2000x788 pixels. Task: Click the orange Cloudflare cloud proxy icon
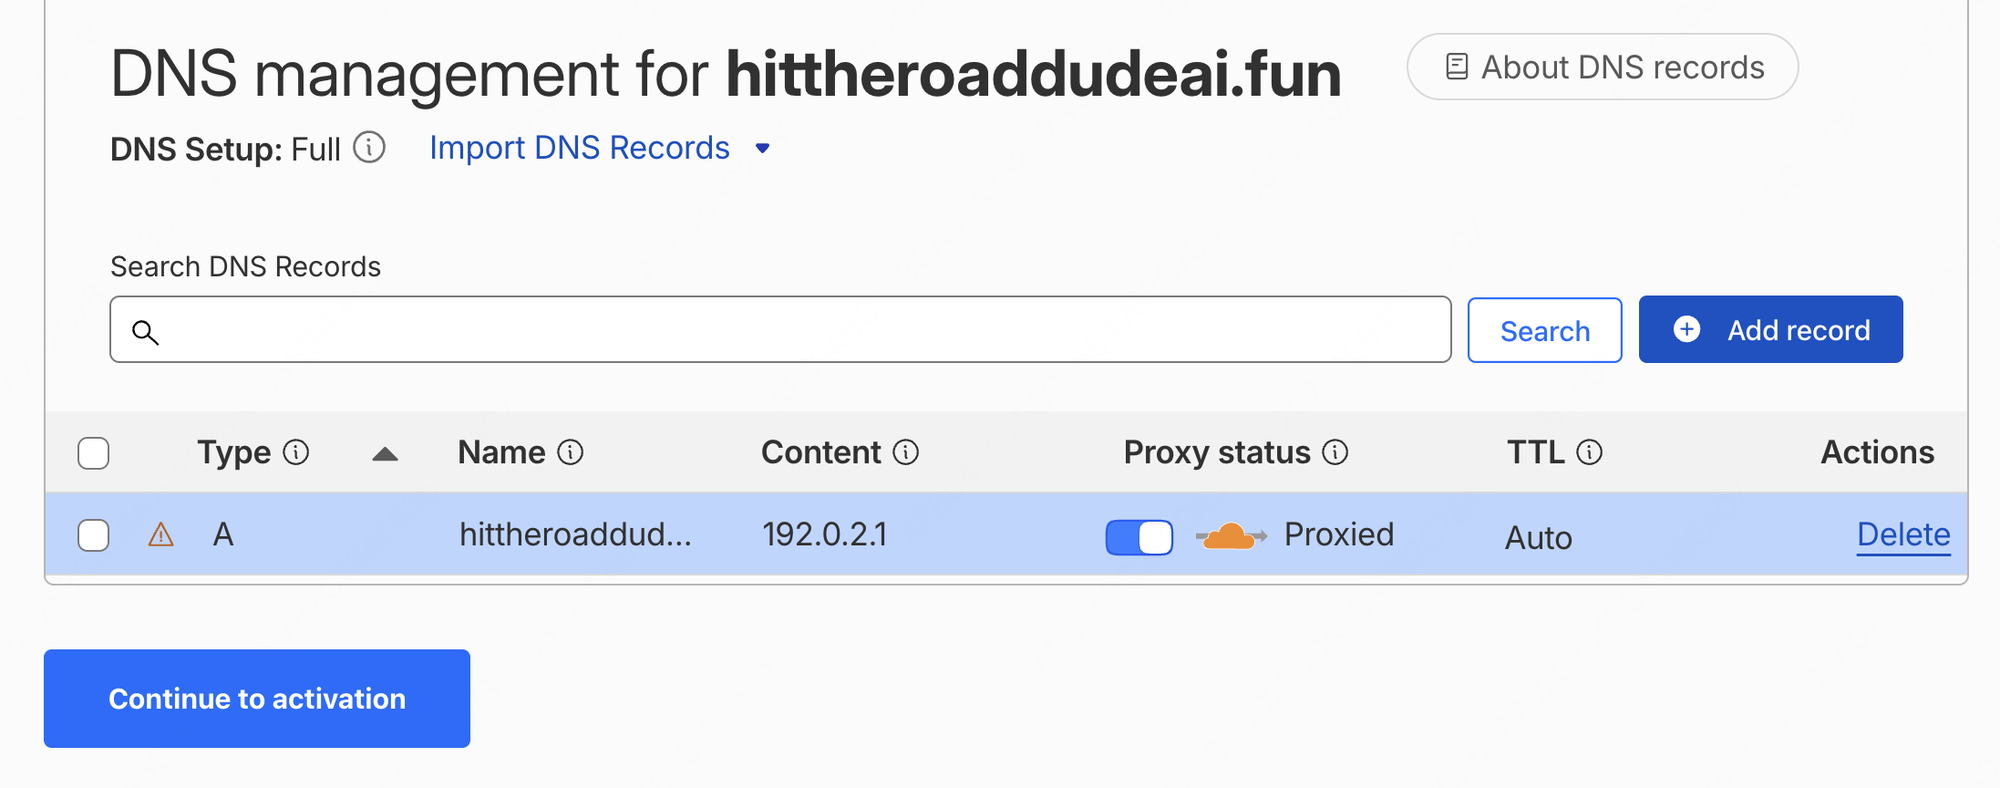pos(1230,537)
